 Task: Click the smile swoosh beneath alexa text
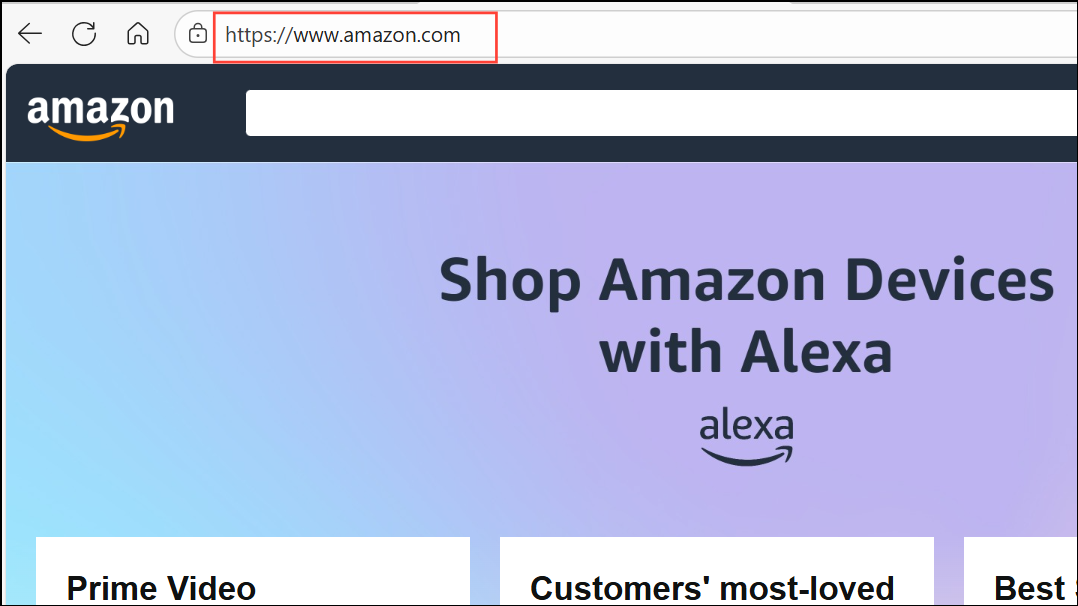[747, 456]
